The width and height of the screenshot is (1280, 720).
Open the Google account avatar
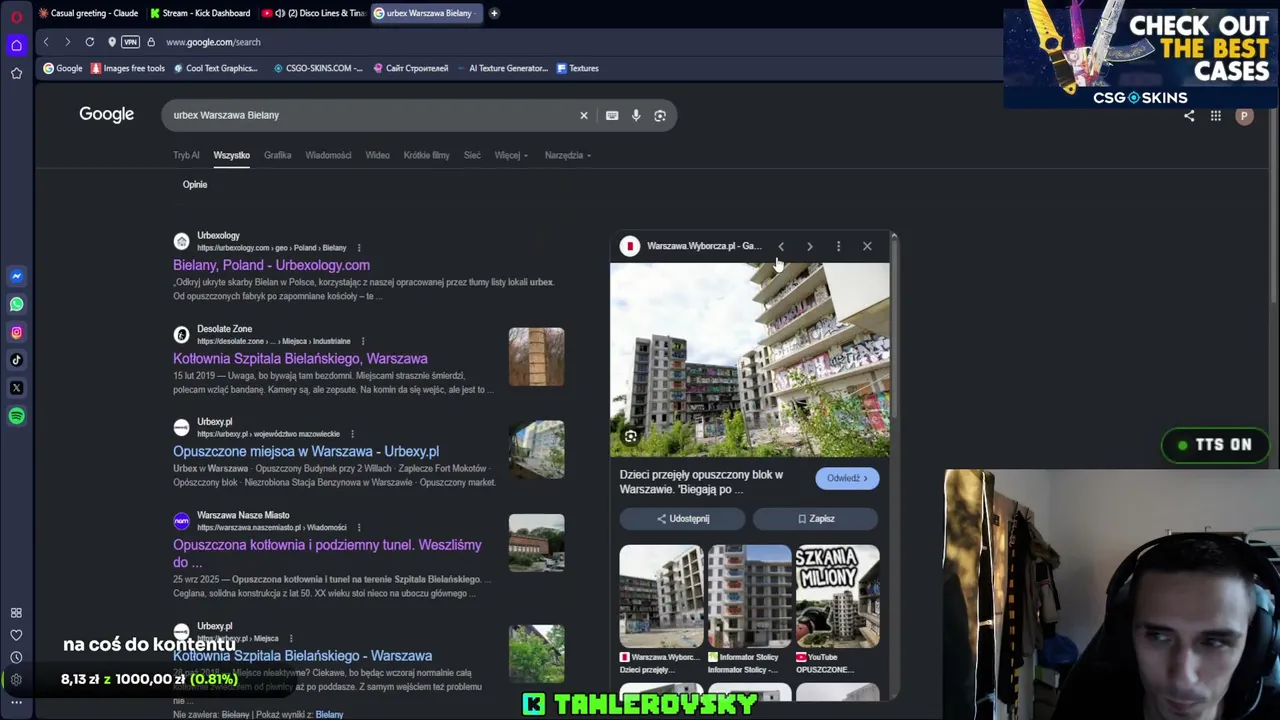pyautogui.click(x=1244, y=116)
